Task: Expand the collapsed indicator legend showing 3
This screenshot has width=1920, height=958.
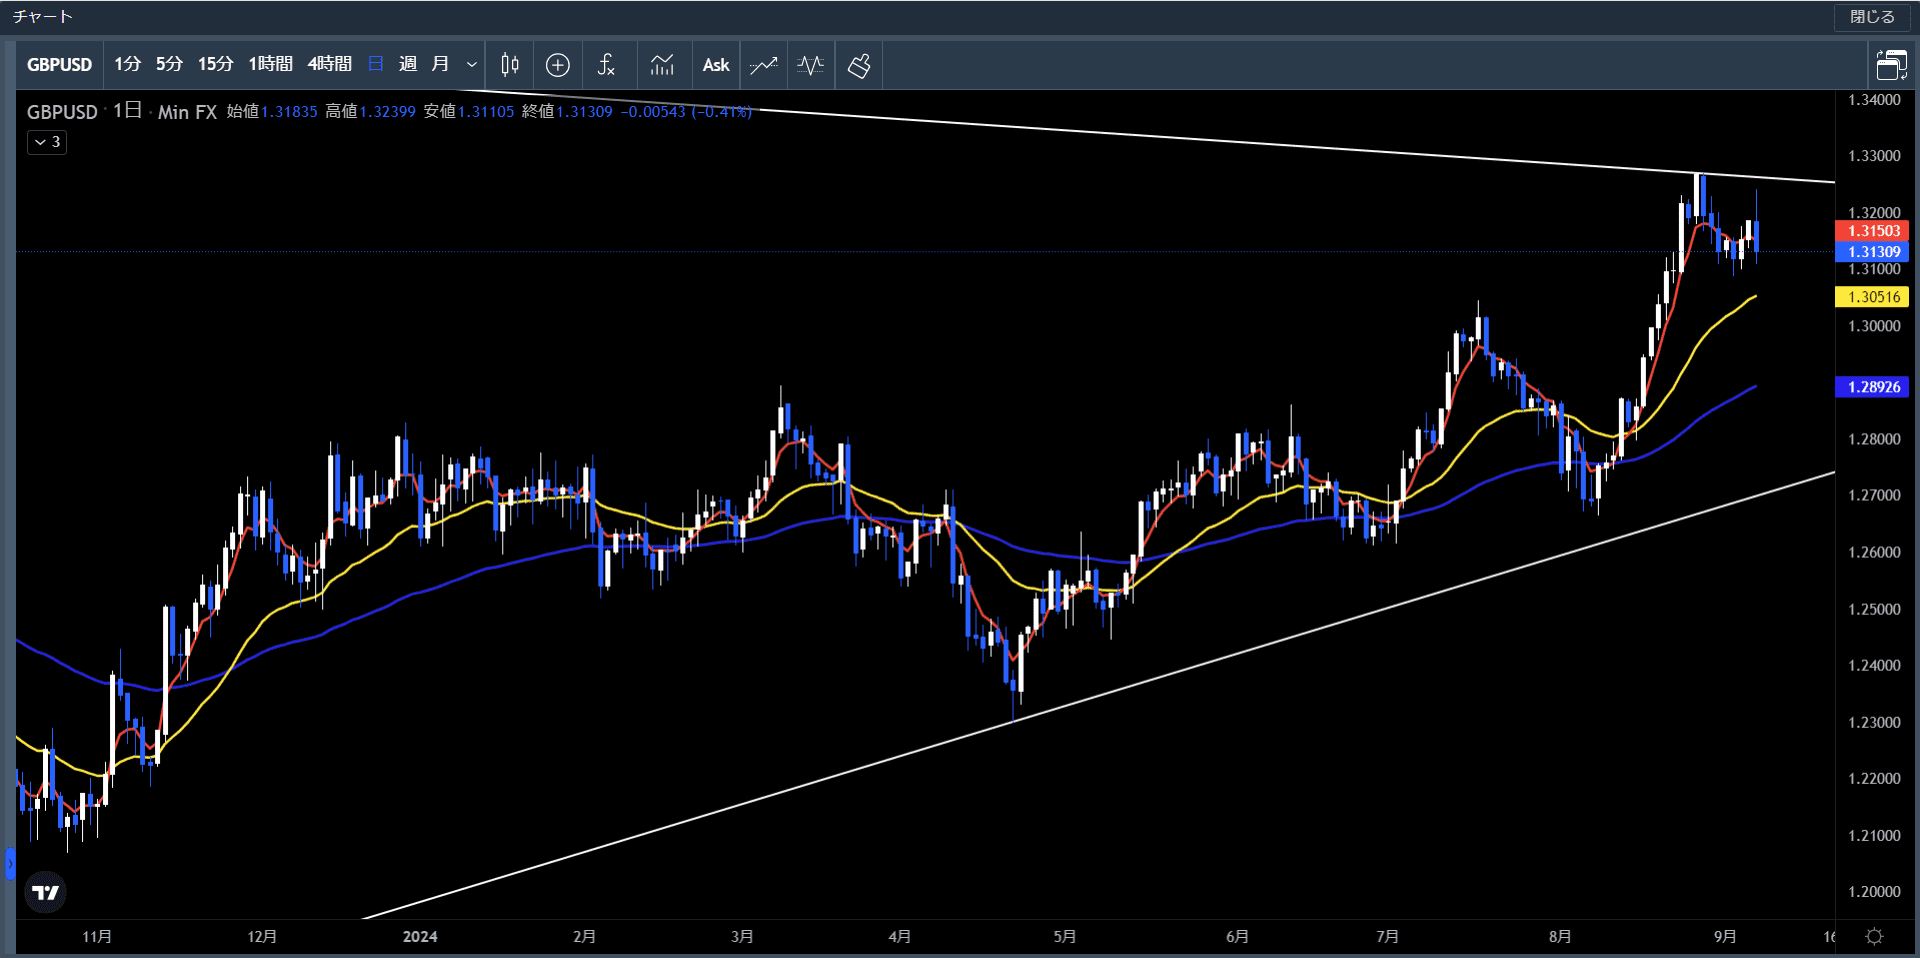Action: pos(47,142)
